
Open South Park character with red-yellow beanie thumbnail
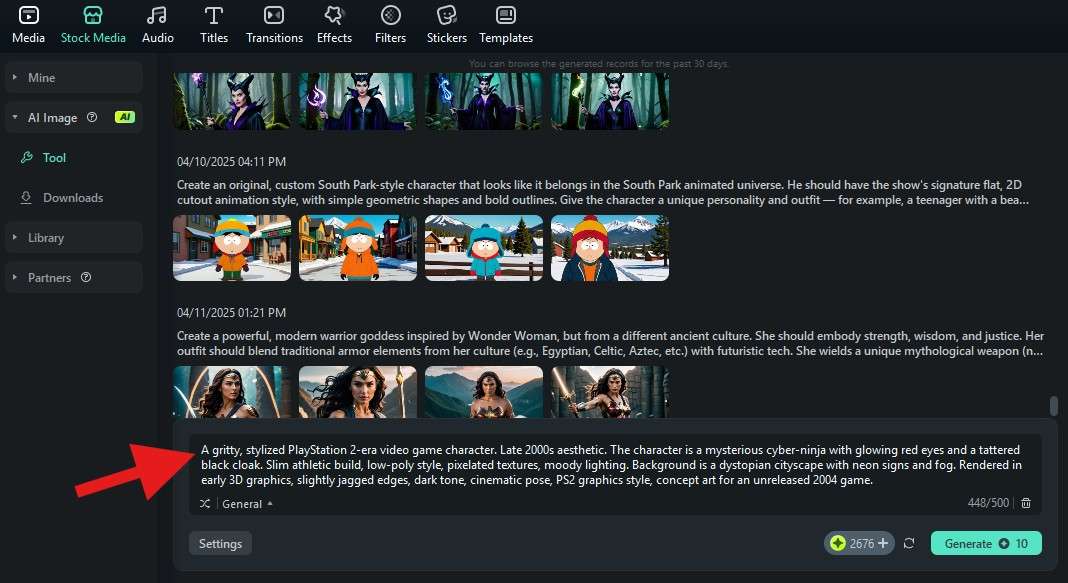coord(610,248)
